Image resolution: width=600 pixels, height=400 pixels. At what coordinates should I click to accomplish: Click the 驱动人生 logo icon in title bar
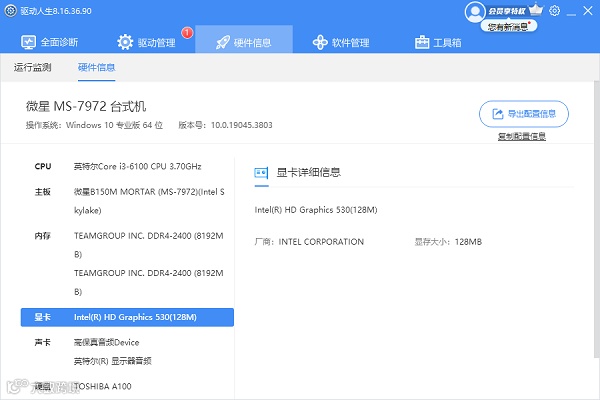10,11
